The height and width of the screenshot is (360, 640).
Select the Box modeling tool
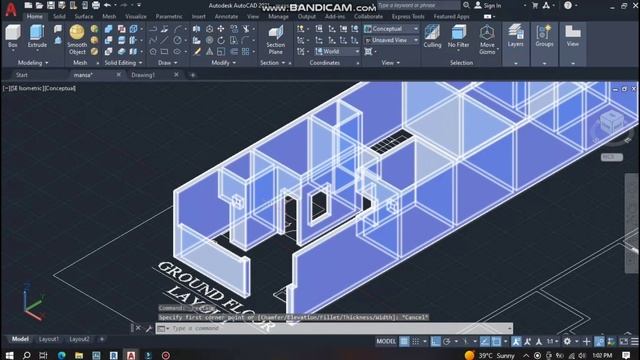[13, 36]
